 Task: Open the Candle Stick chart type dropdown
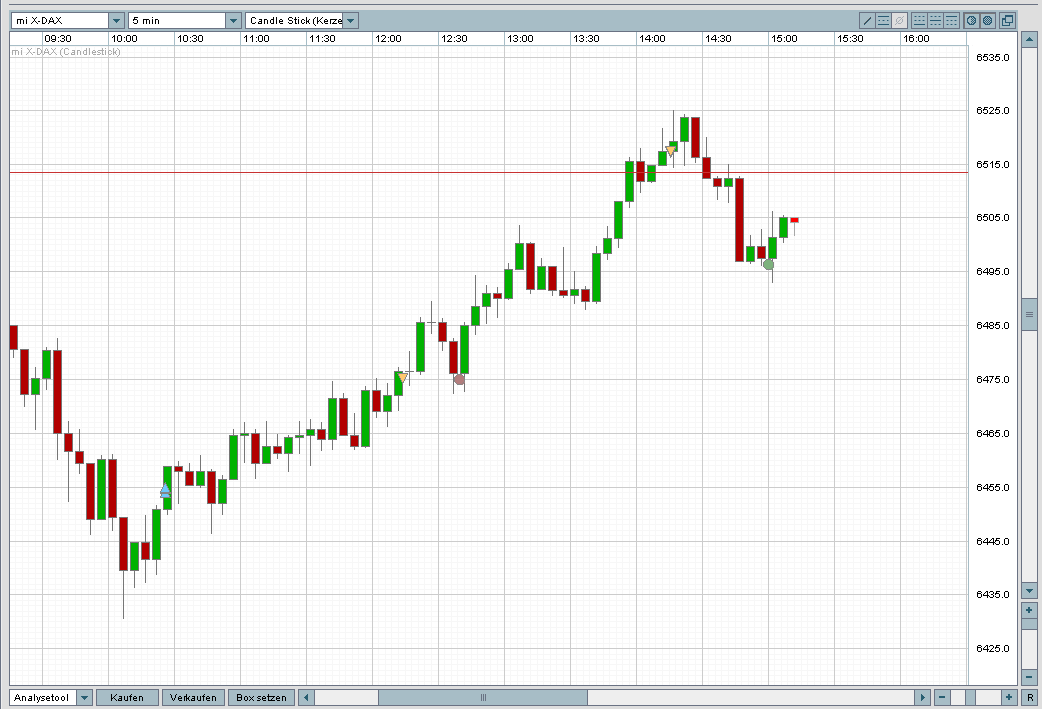click(x=351, y=21)
